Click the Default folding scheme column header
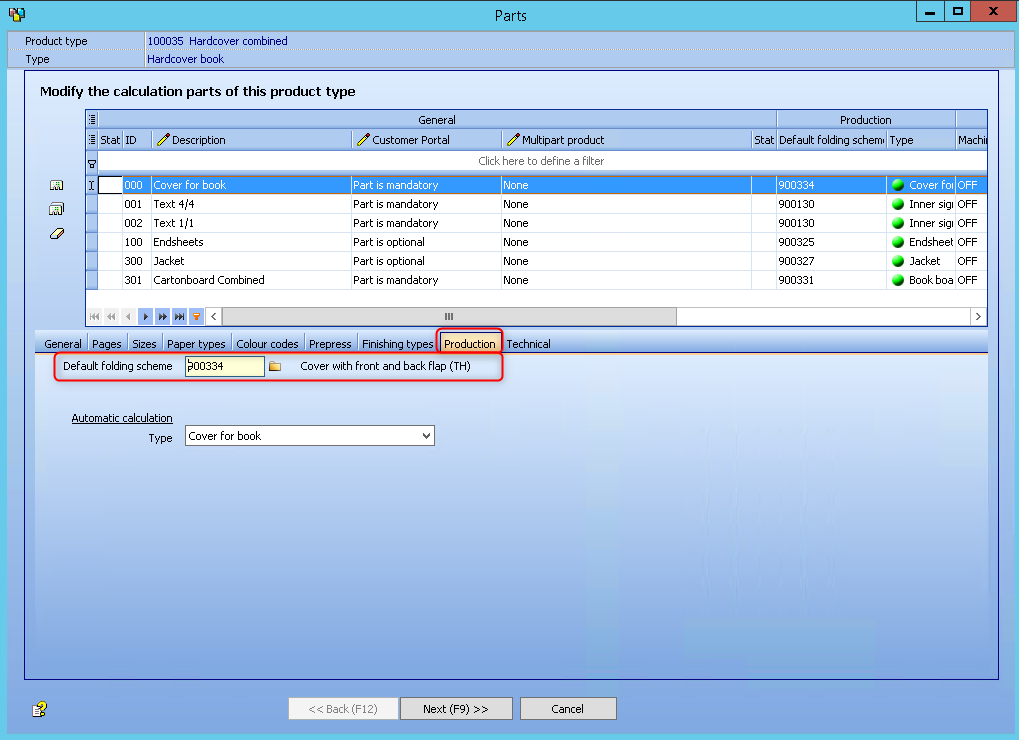The height and width of the screenshot is (740, 1019). point(831,140)
